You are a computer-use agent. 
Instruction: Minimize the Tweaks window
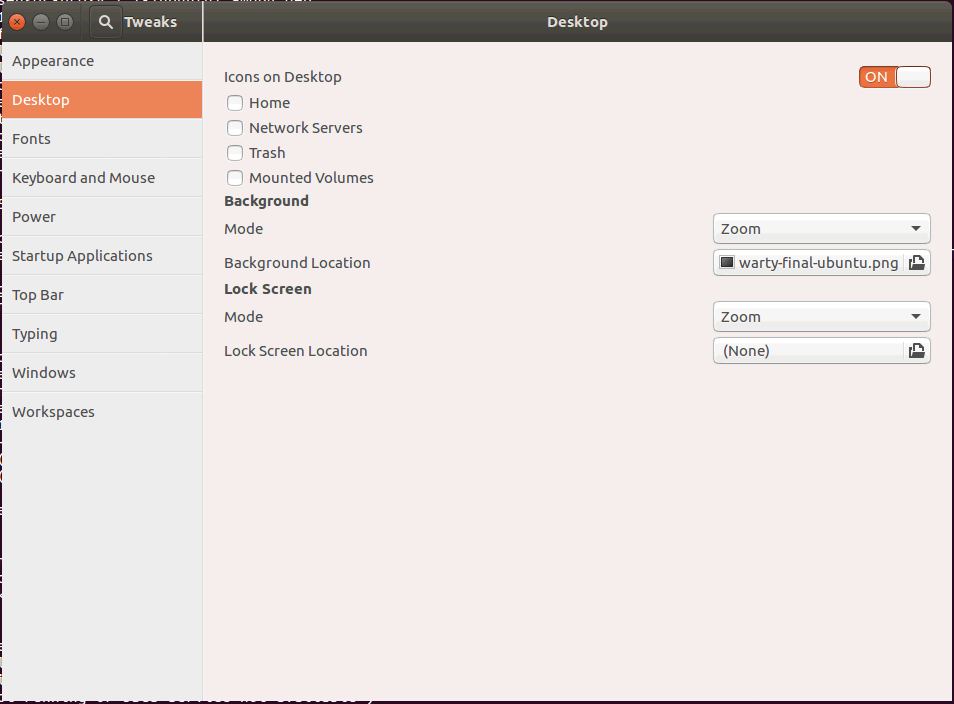41,22
